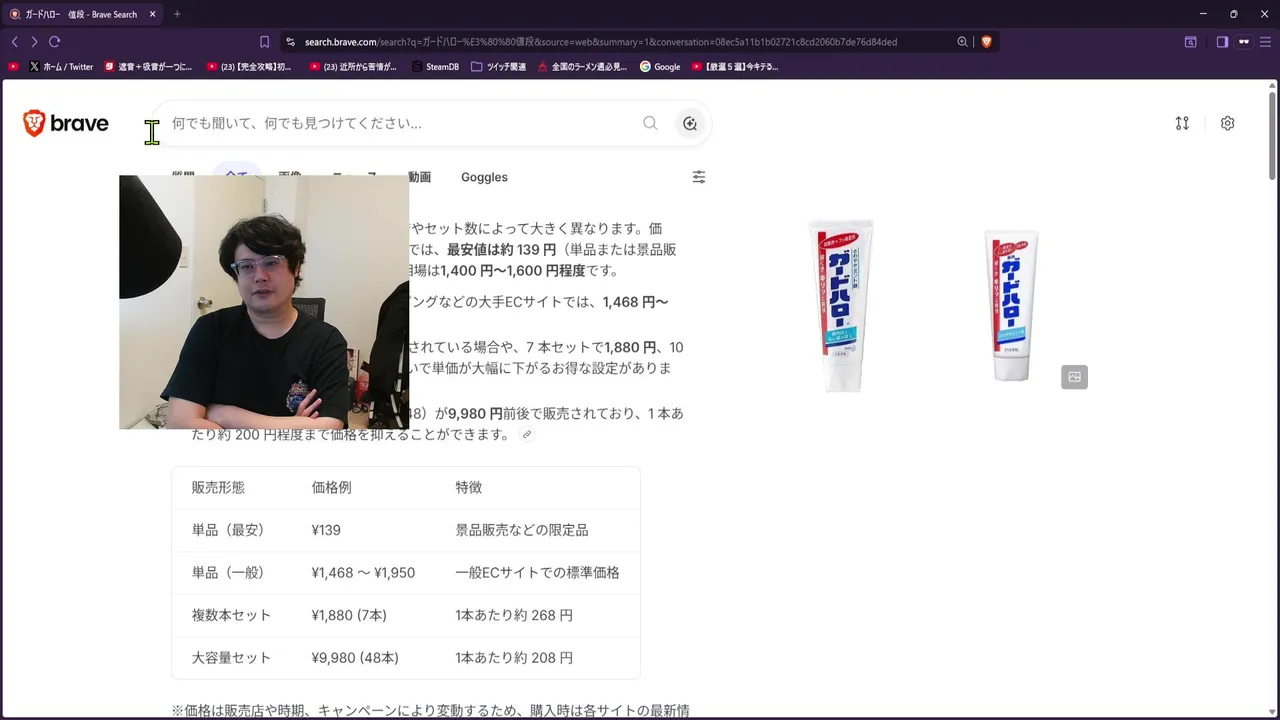The image size is (1280, 720).
Task: Open the Google bookmark
Action: click(660, 67)
